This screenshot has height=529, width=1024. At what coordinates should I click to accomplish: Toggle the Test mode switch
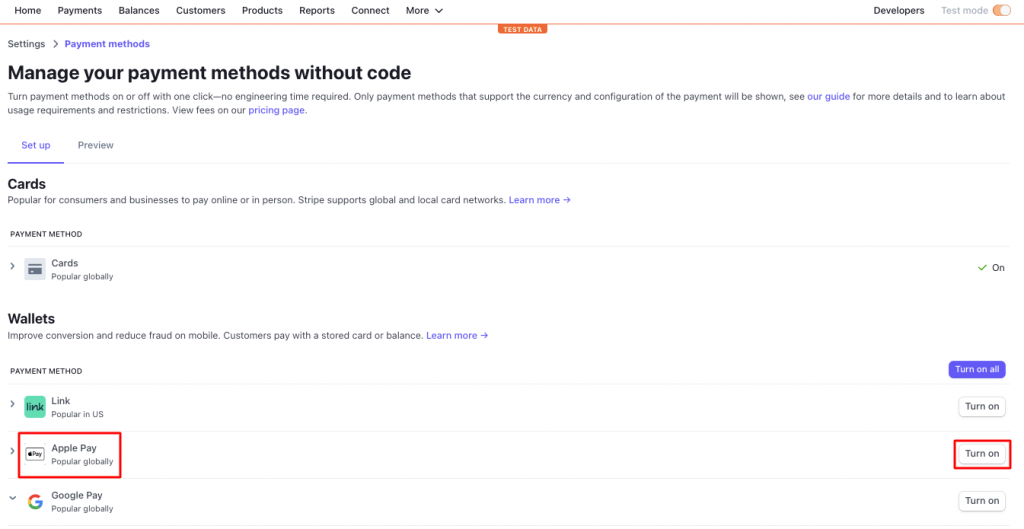pyautogui.click(x=1001, y=10)
